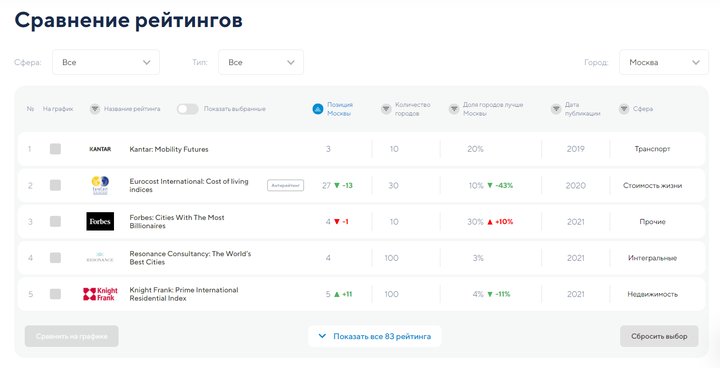Click filter icon next to Название рейтинга

(x=95, y=109)
